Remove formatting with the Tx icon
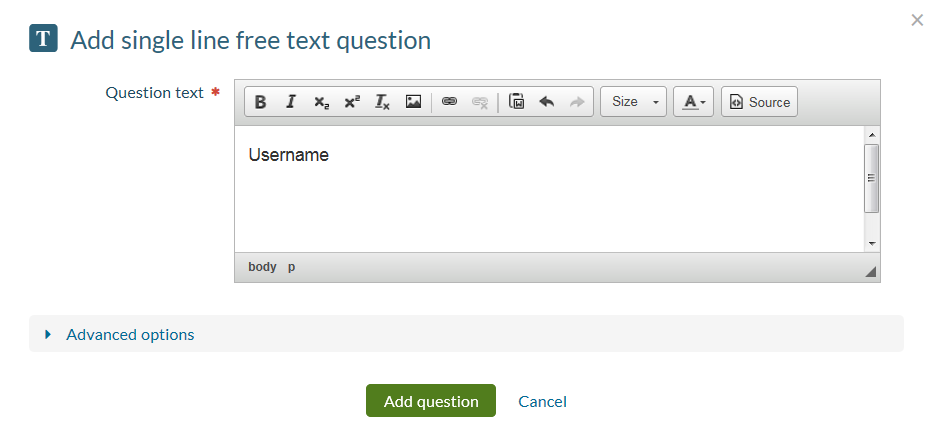 point(382,102)
